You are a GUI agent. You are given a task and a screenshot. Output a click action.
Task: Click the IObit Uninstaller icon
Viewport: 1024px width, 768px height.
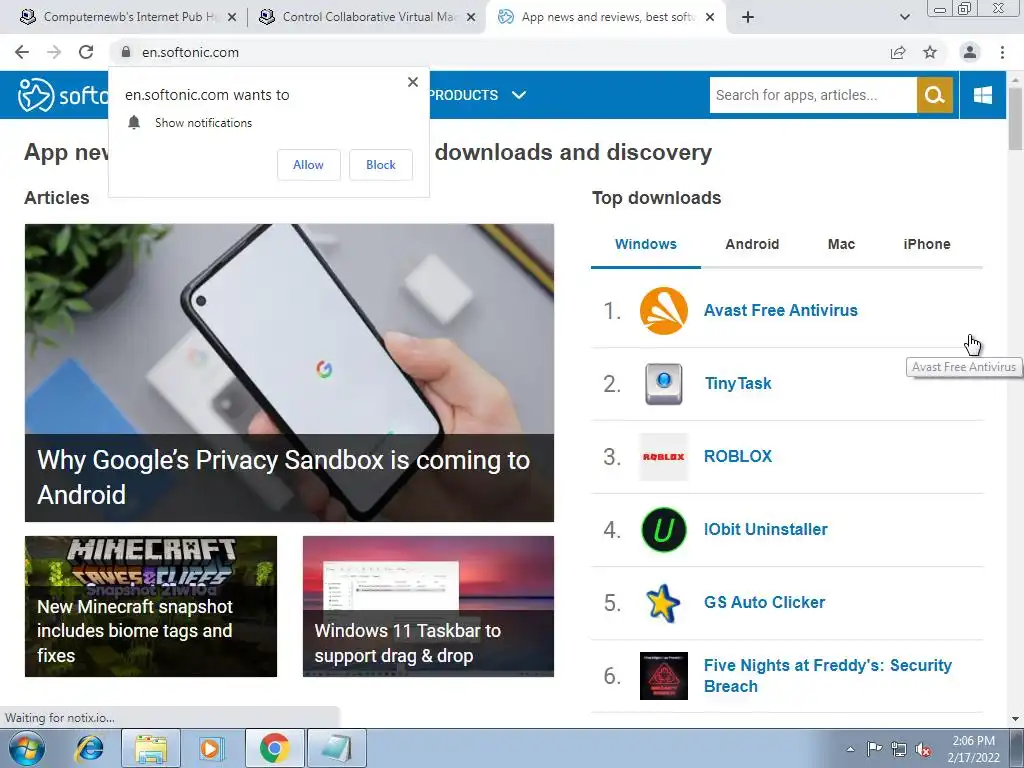664,530
